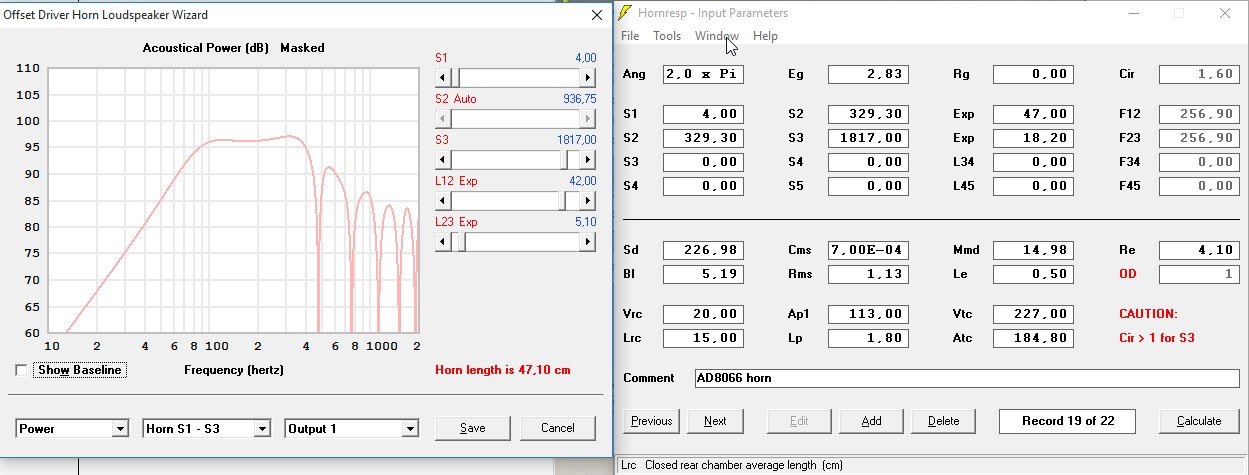Open the Tools menu in Hornresp
This screenshot has width=1249, height=475.
click(x=667, y=36)
